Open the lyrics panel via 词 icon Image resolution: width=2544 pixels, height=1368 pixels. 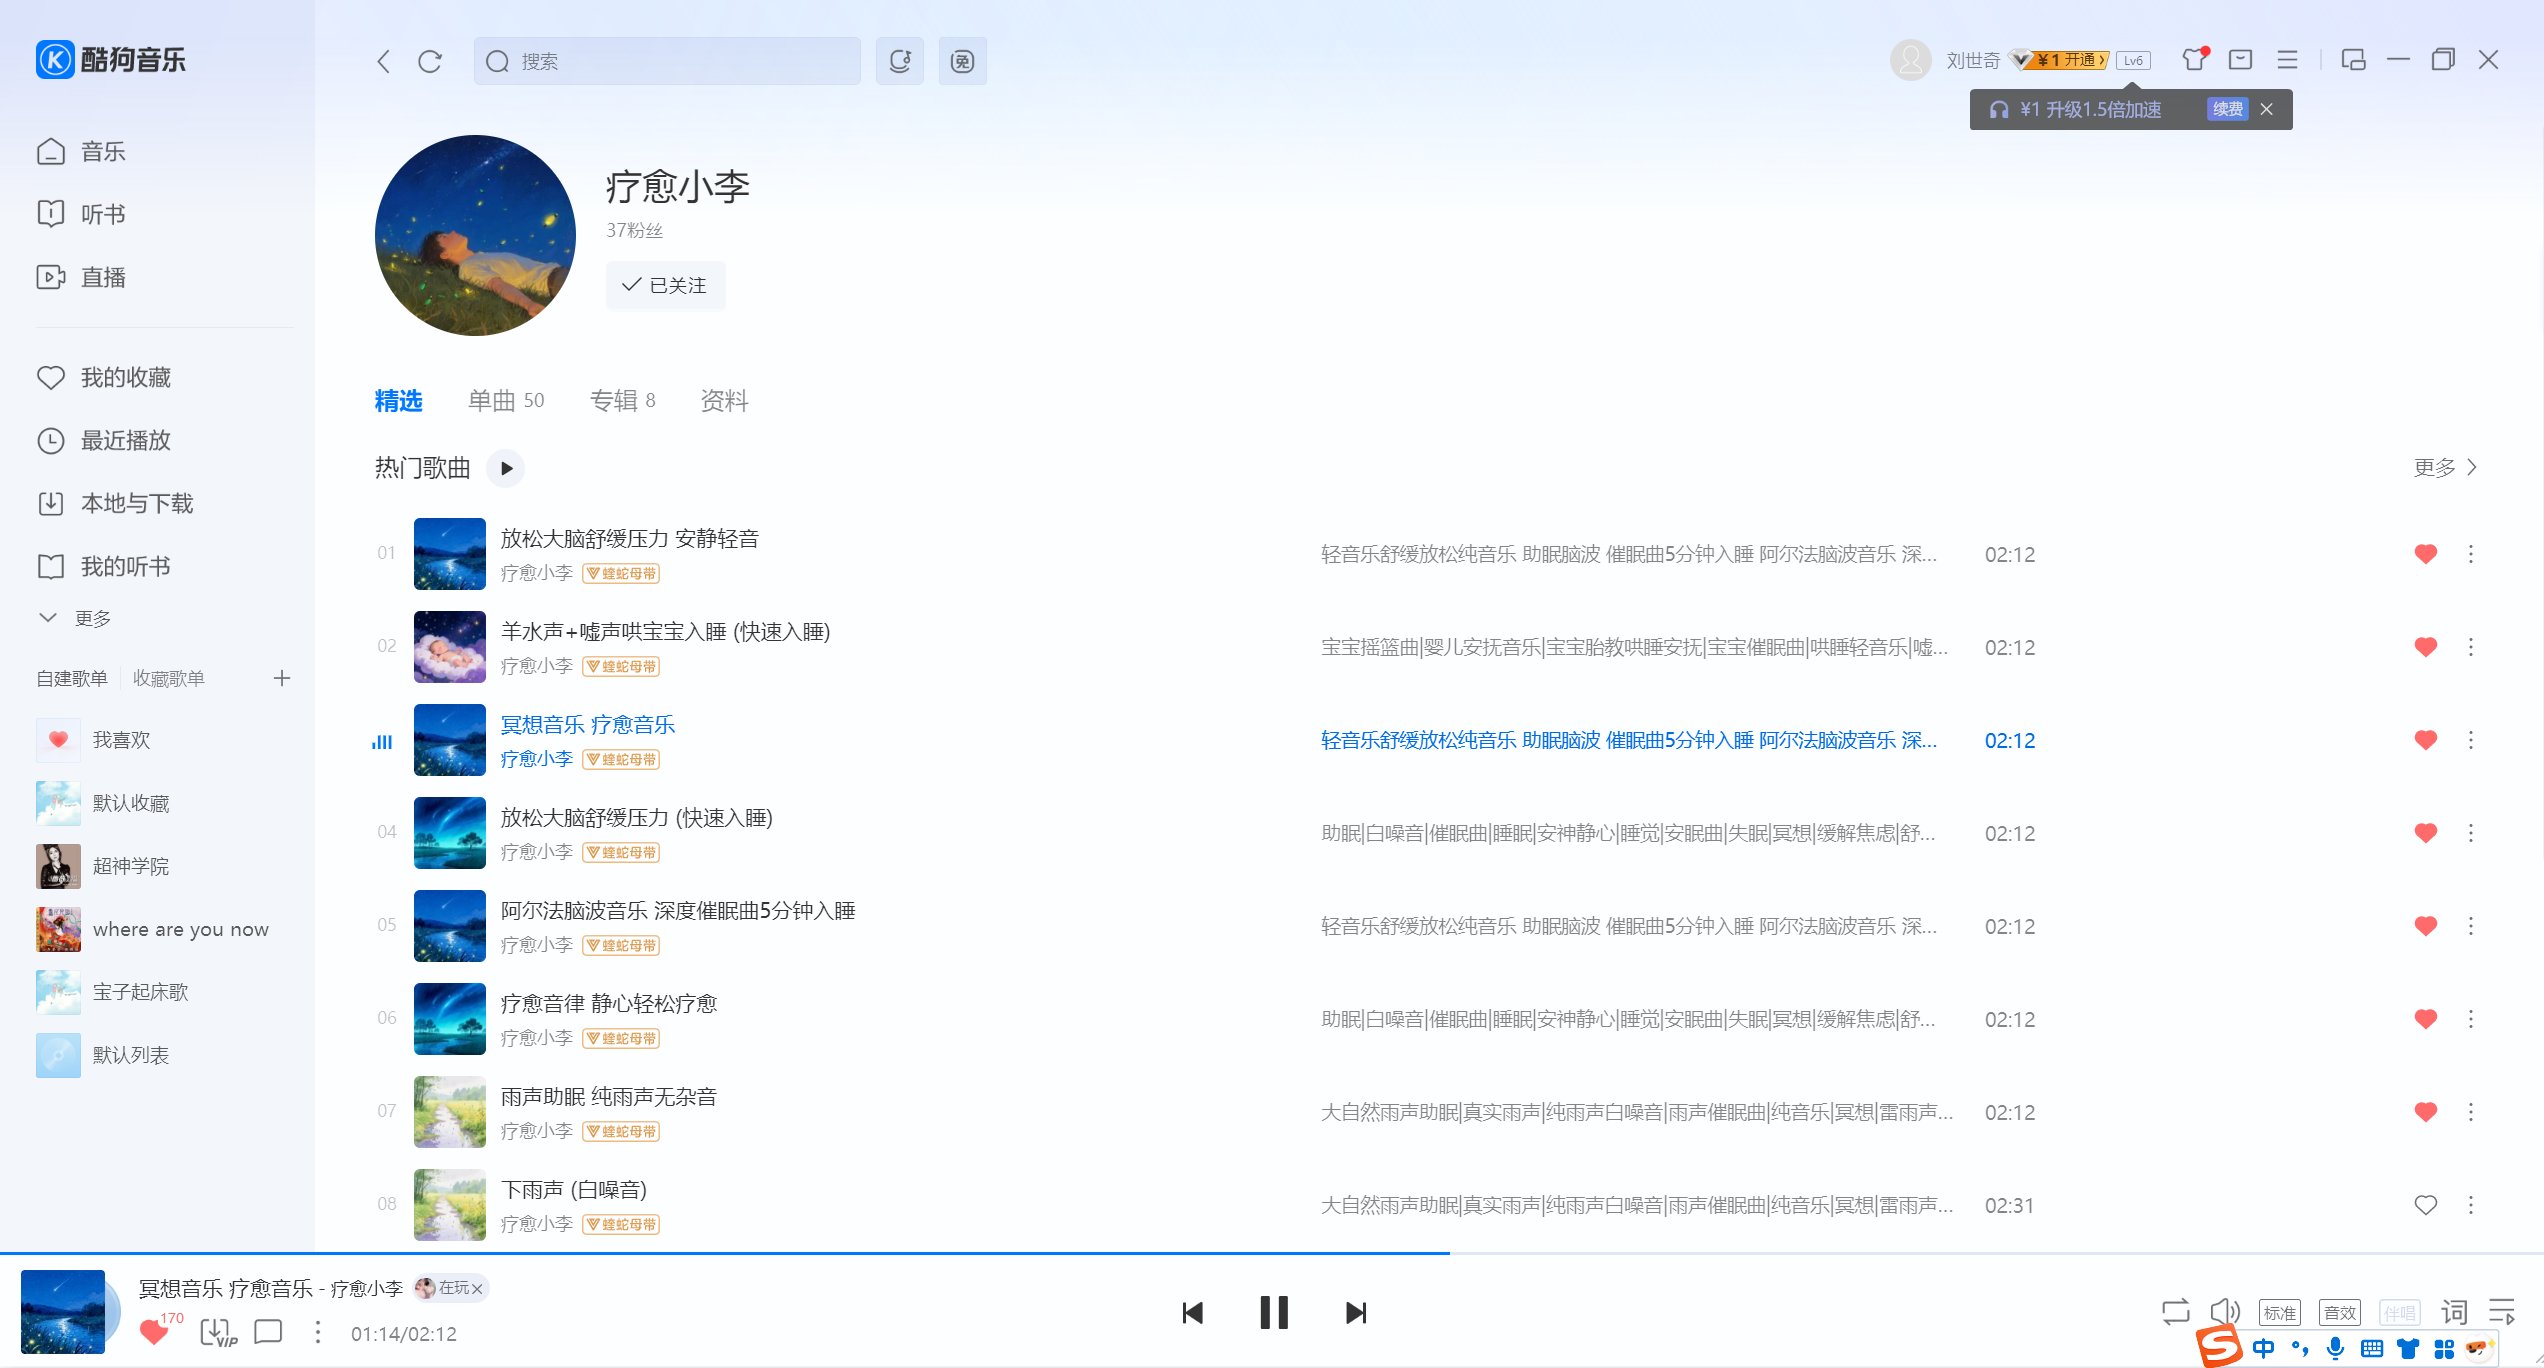(2453, 1310)
